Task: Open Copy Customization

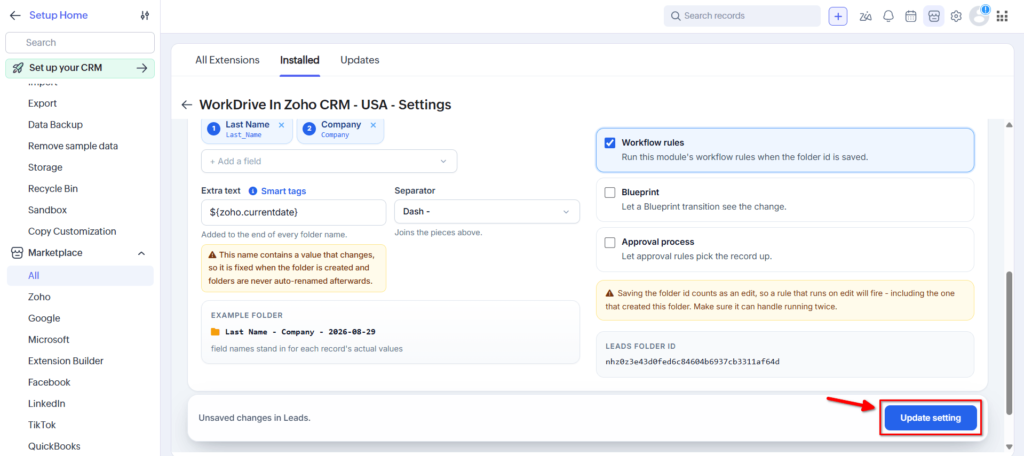Action: click(x=72, y=231)
